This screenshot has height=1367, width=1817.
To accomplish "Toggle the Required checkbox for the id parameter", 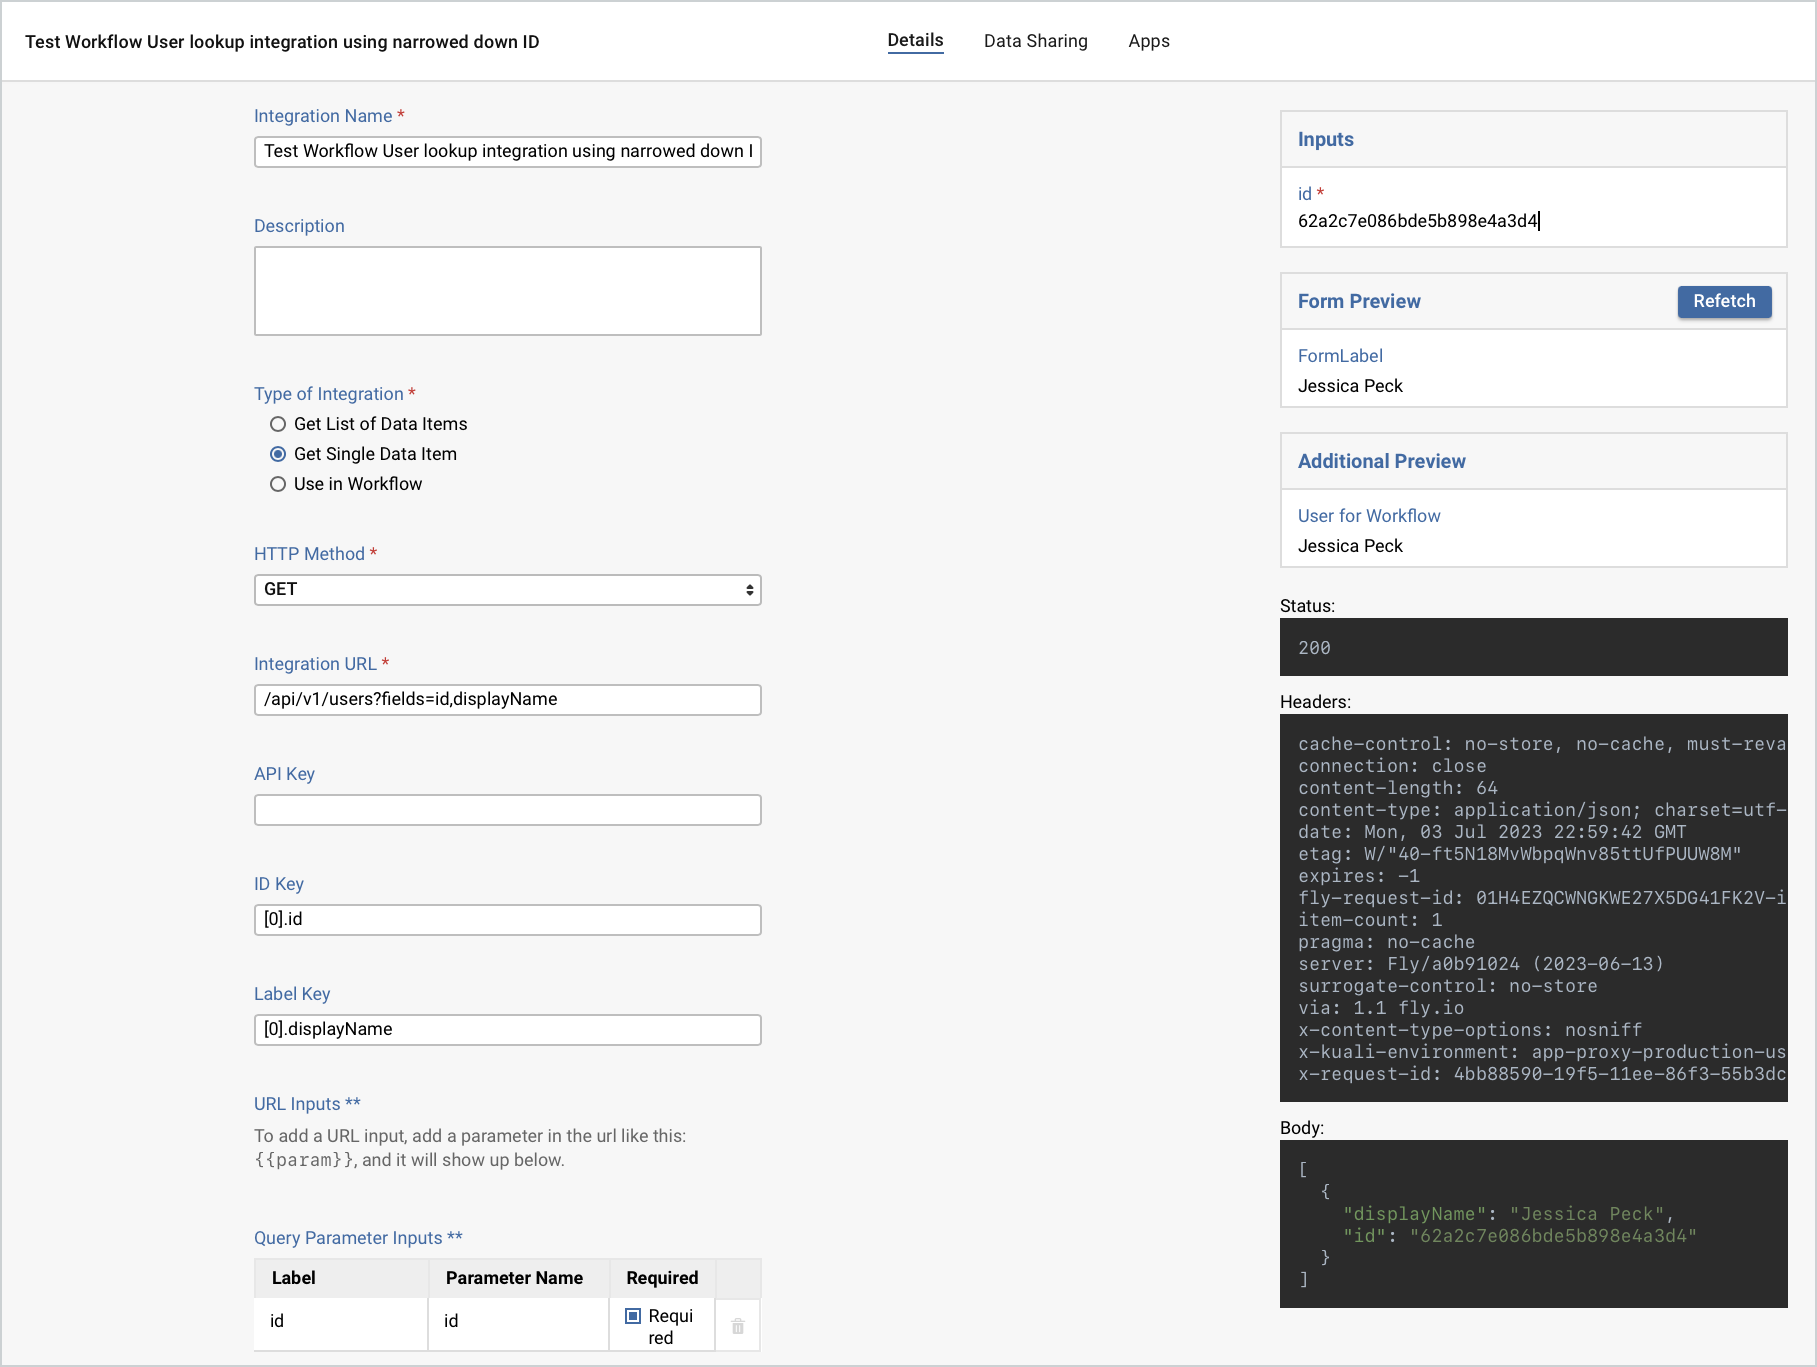I will 633,1315.
